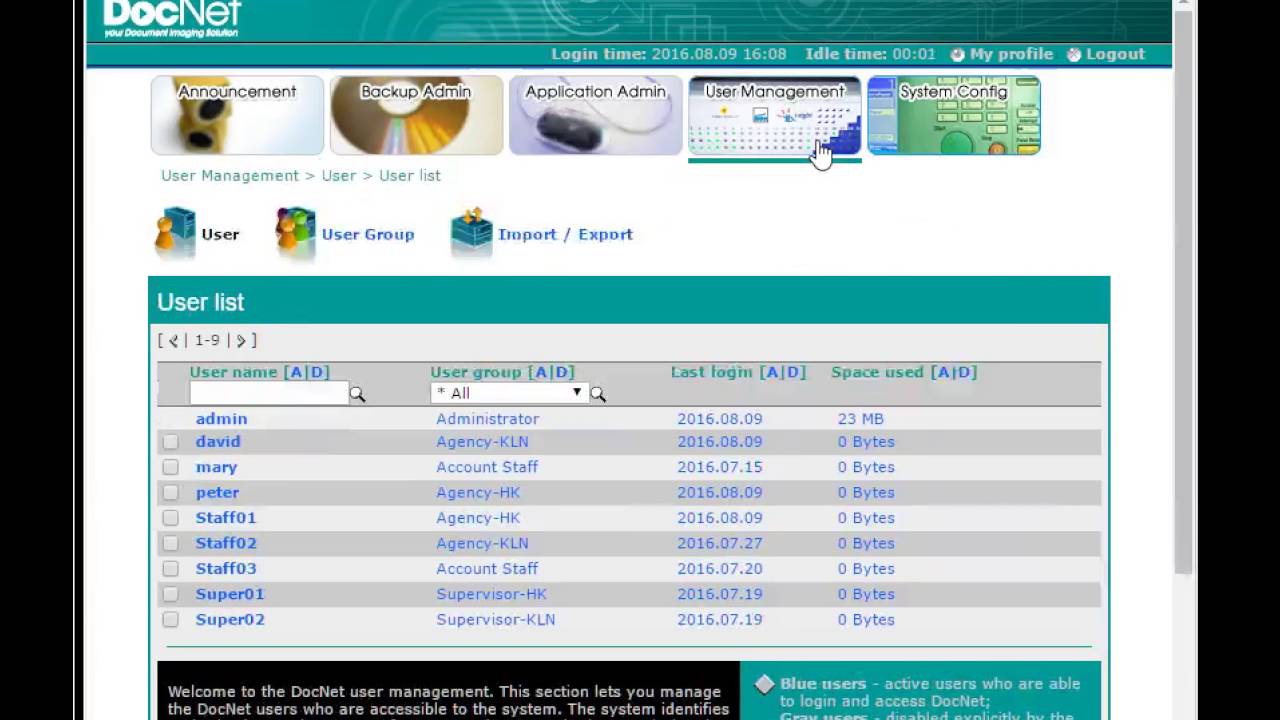The height and width of the screenshot is (720, 1280).
Task: Click Account Staff group for mary
Action: [x=487, y=467]
